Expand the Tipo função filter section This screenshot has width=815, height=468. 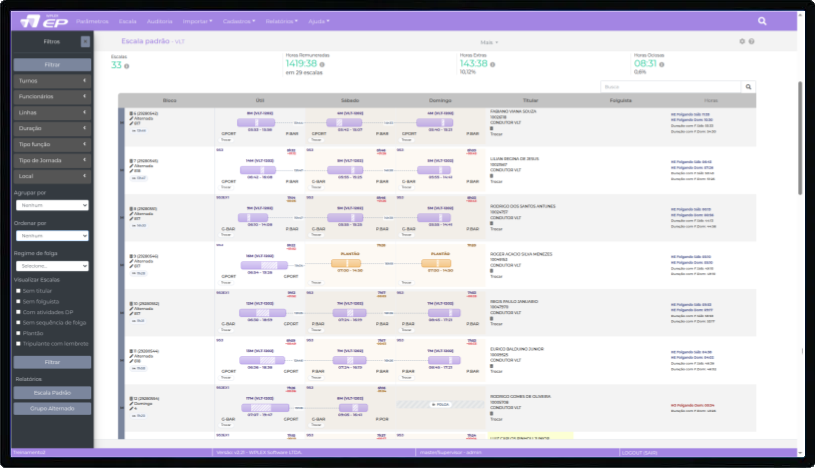pos(52,144)
